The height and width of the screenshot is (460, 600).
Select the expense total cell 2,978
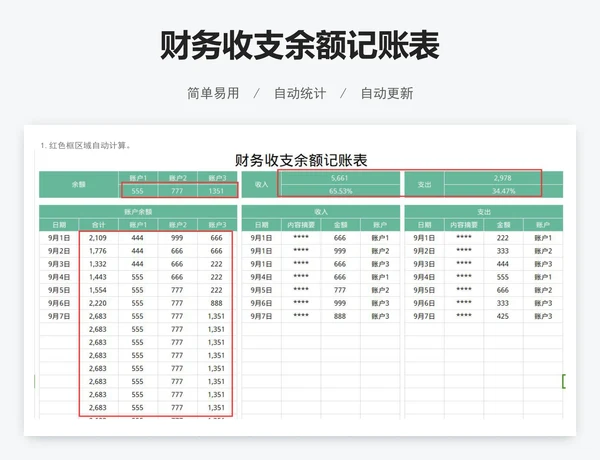[503, 178]
